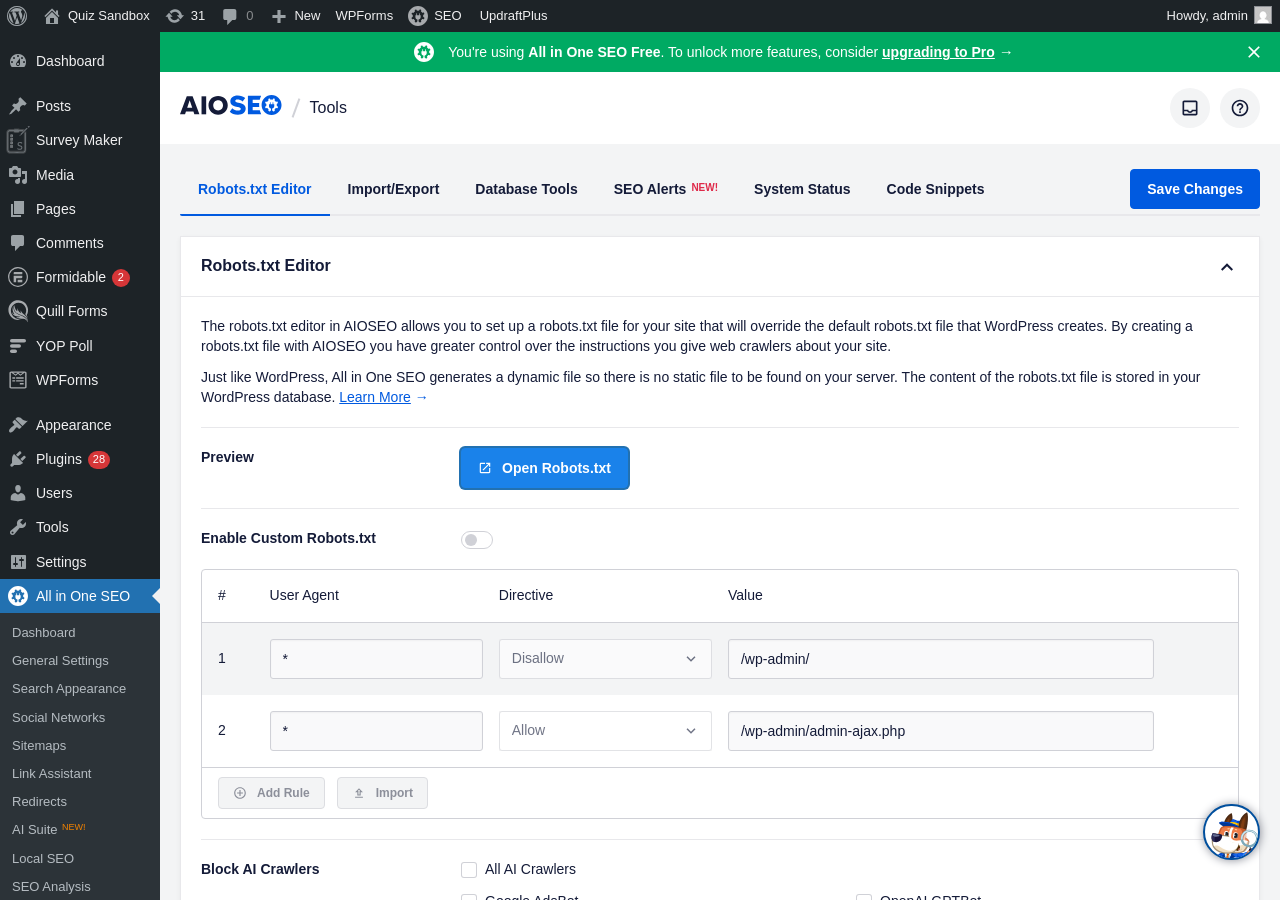The image size is (1280, 900).
Task: Click the Save Changes button
Action: (1195, 189)
